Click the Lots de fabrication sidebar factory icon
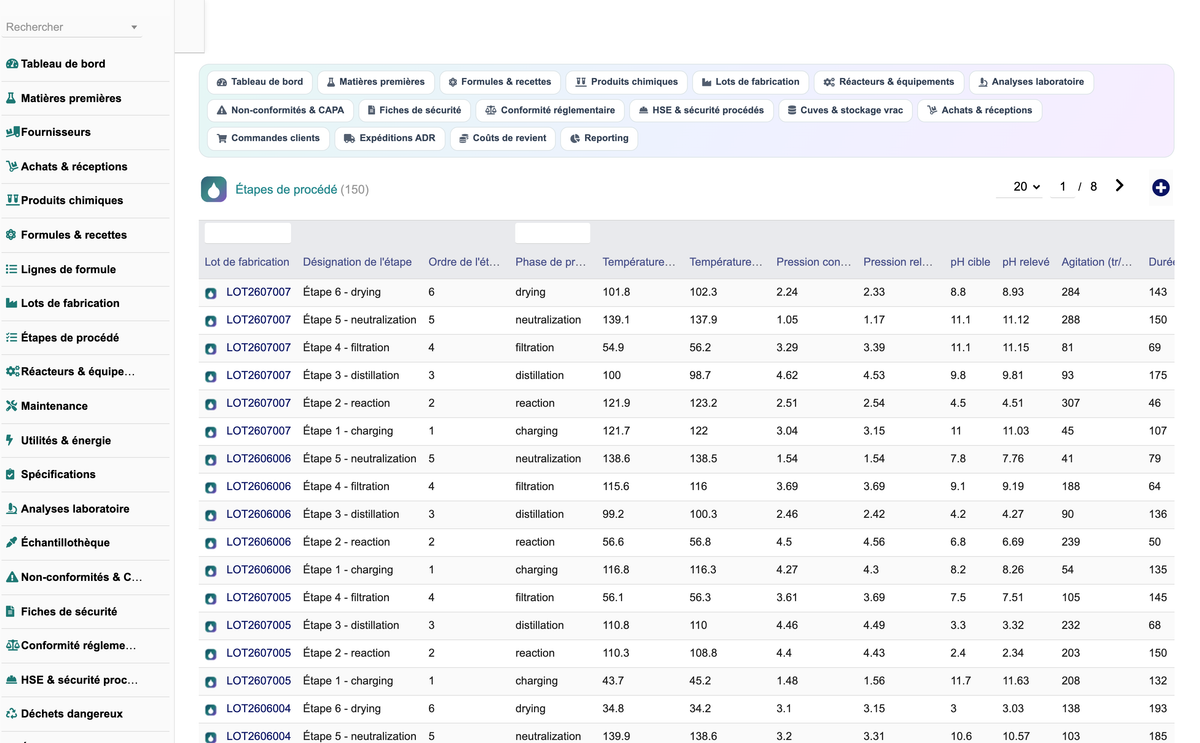The height and width of the screenshot is (743, 1200). [x=12, y=303]
